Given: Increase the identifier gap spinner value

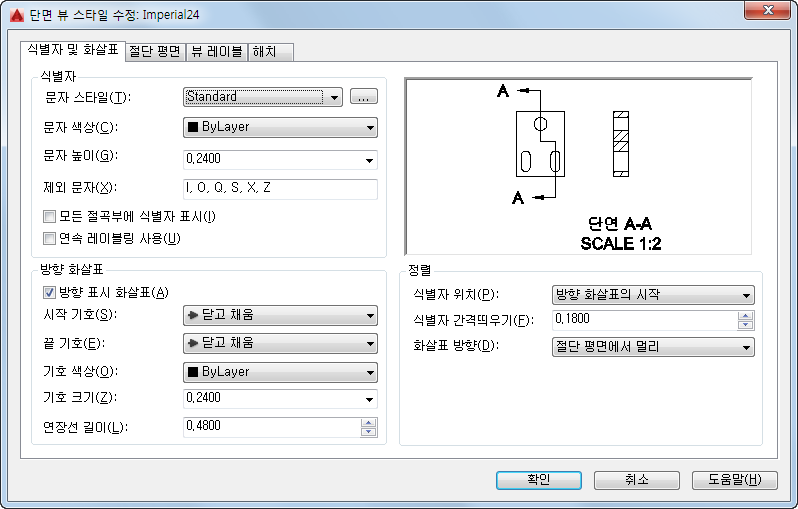Looking at the screenshot, I should (745, 315).
